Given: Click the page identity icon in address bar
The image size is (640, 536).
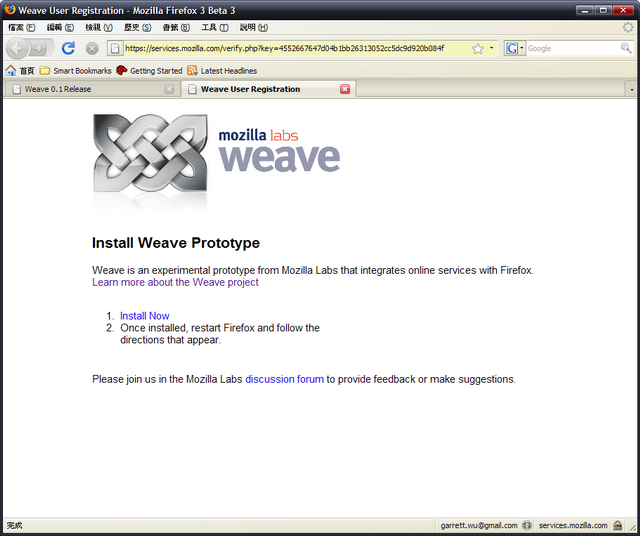Looking at the screenshot, I should click(115, 49).
